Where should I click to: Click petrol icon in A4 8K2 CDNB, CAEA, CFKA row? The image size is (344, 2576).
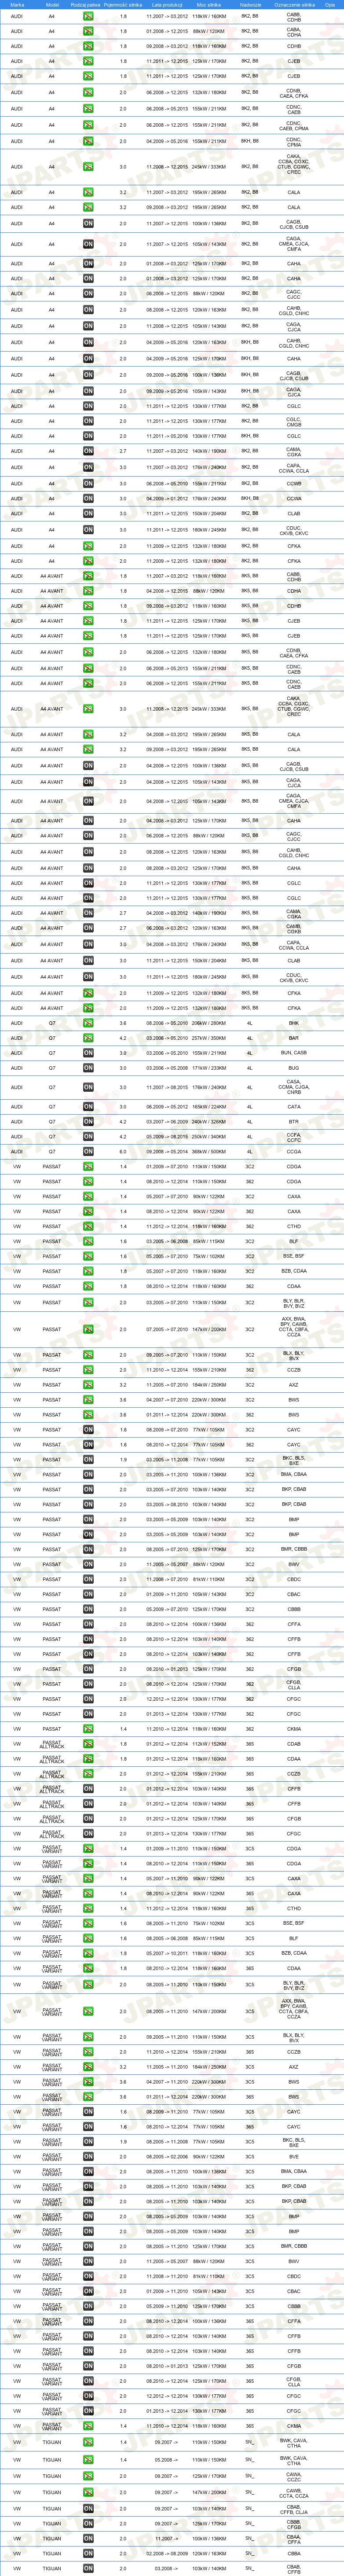pos(88,92)
